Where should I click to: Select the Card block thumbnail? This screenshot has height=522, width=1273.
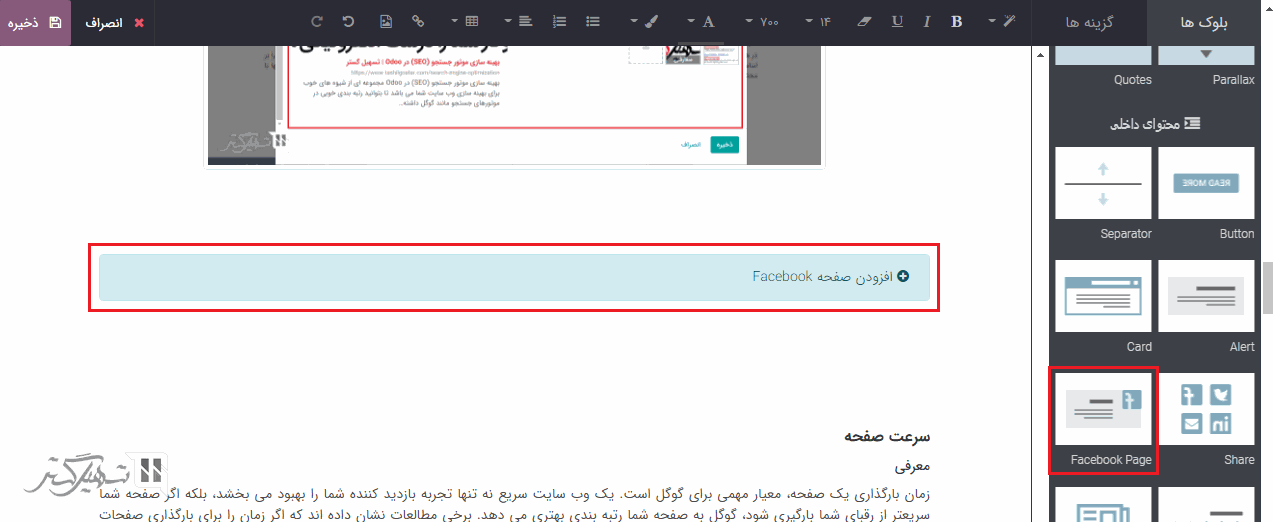[1103, 297]
